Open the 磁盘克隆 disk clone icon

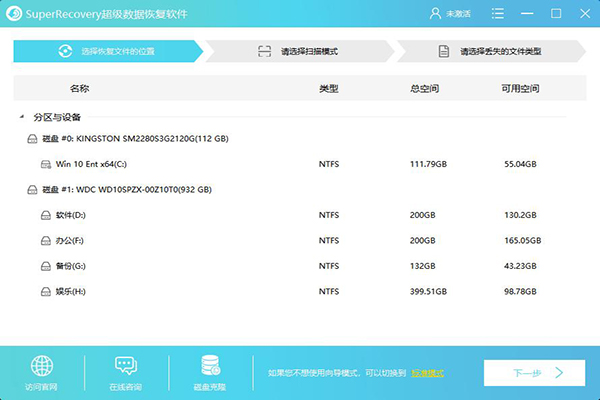pyautogui.click(x=210, y=365)
